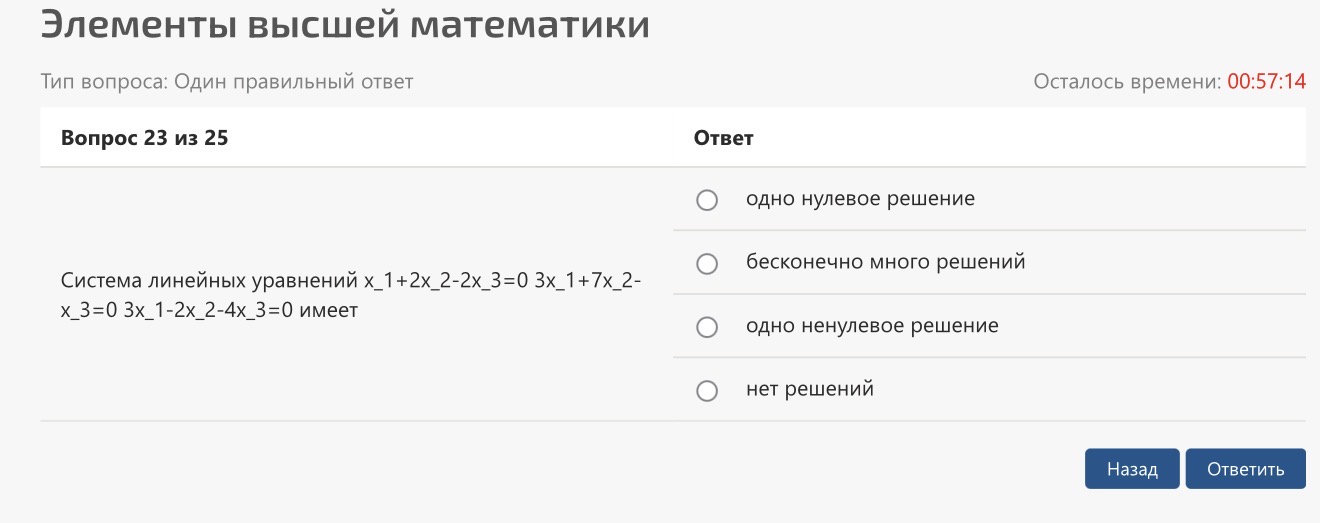Click the text label 'нет решений'
The height and width of the screenshot is (523, 1320).
(810, 388)
